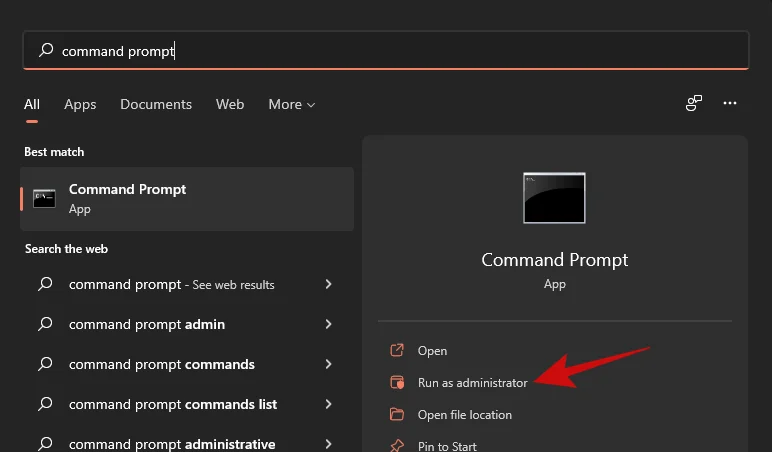The height and width of the screenshot is (452, 772).
Task: Switch to the Apps tab
Action: (x=80, y=104)
